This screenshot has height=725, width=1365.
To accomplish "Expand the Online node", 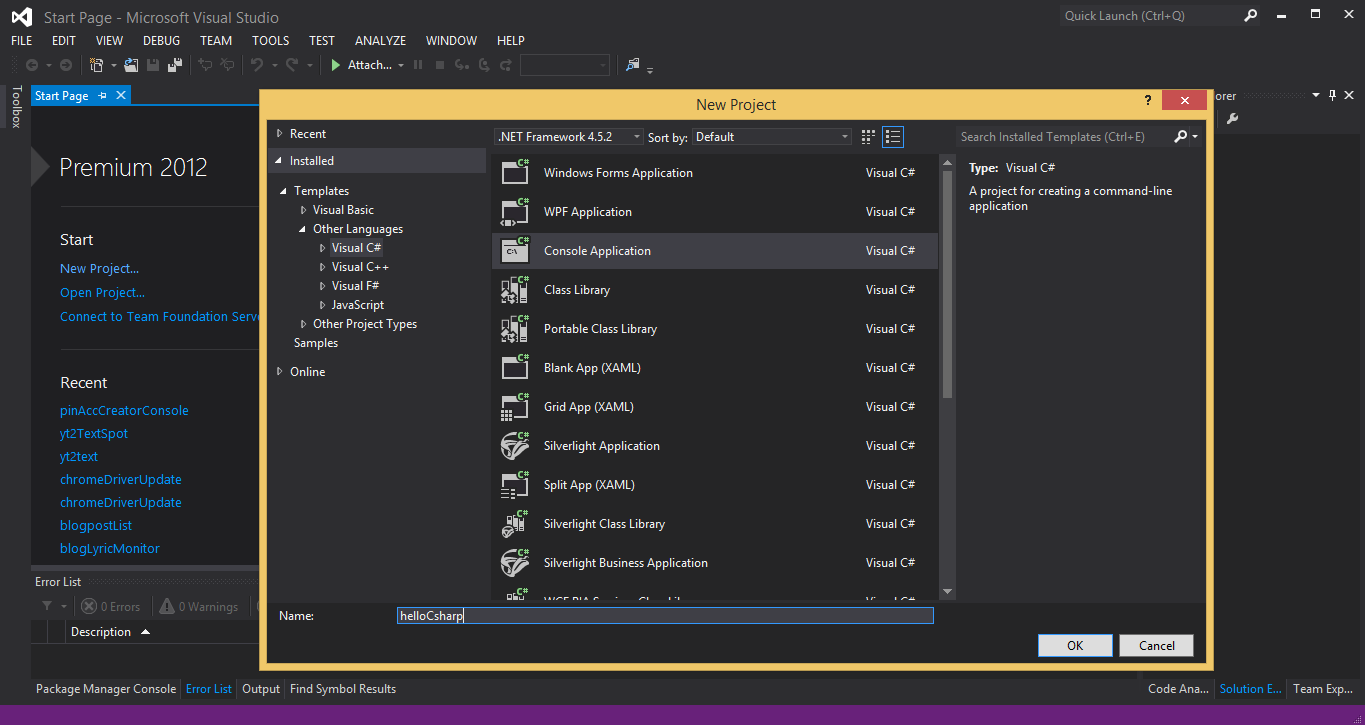I will [280, 372].
